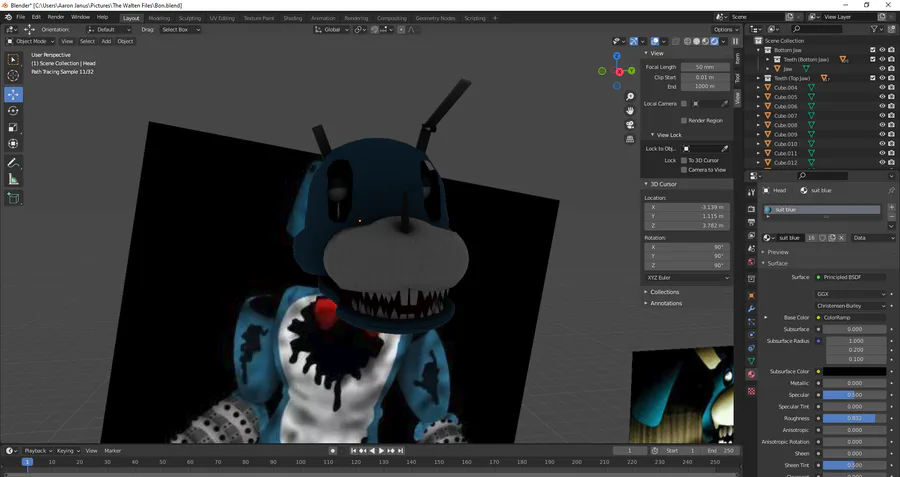Hide Cube.004 with its eye icon
This screenshot has height=477, width=900.
coord(882,88)
